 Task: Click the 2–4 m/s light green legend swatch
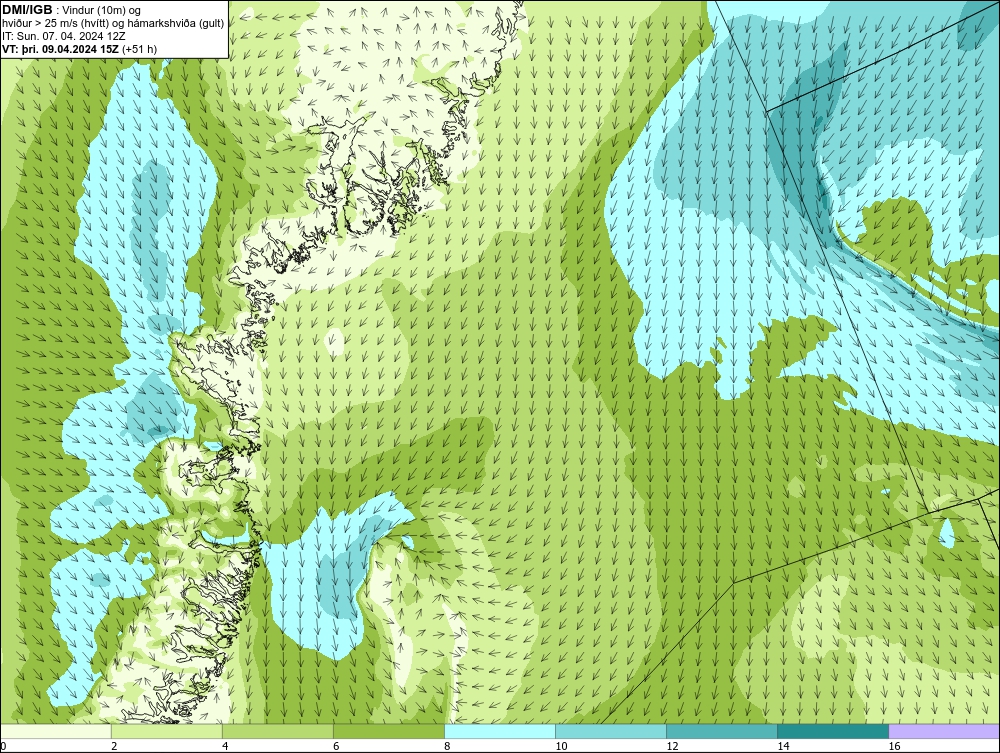166,731
